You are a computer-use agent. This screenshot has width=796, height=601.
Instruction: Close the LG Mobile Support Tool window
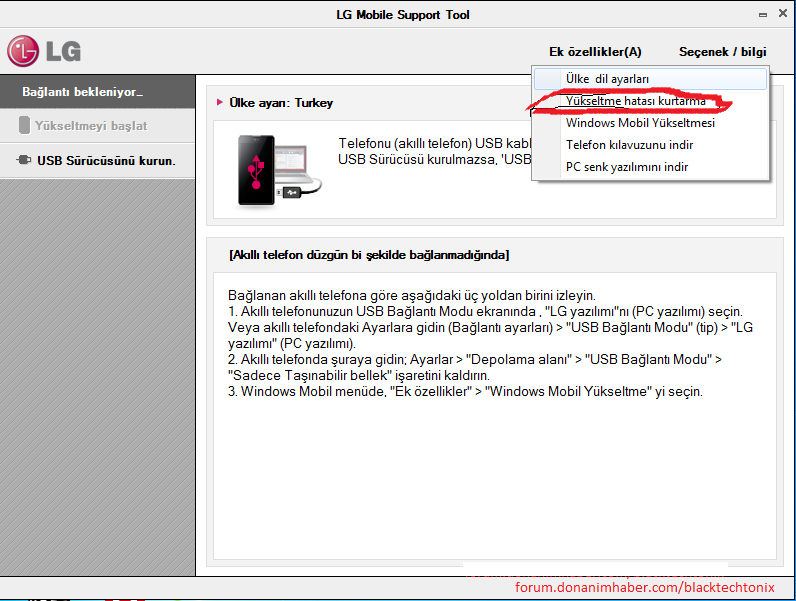783,14
